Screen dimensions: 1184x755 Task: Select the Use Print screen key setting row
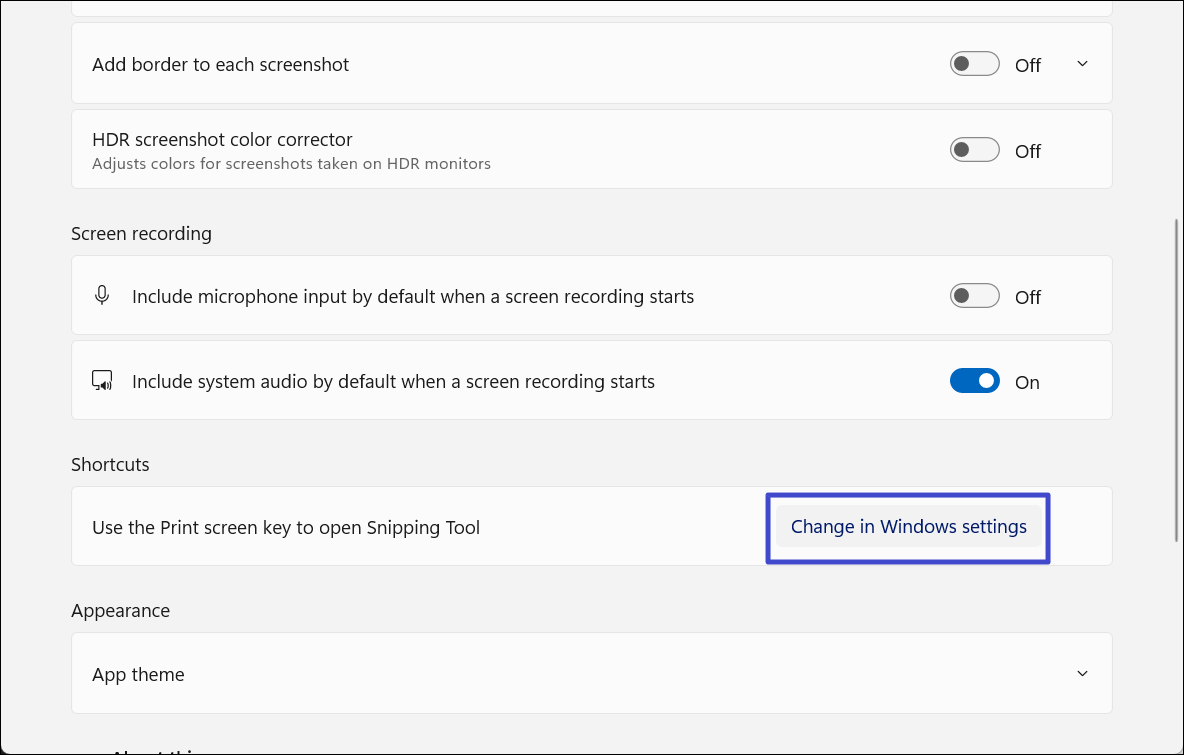pyautogui.click(x=400, y=526)
